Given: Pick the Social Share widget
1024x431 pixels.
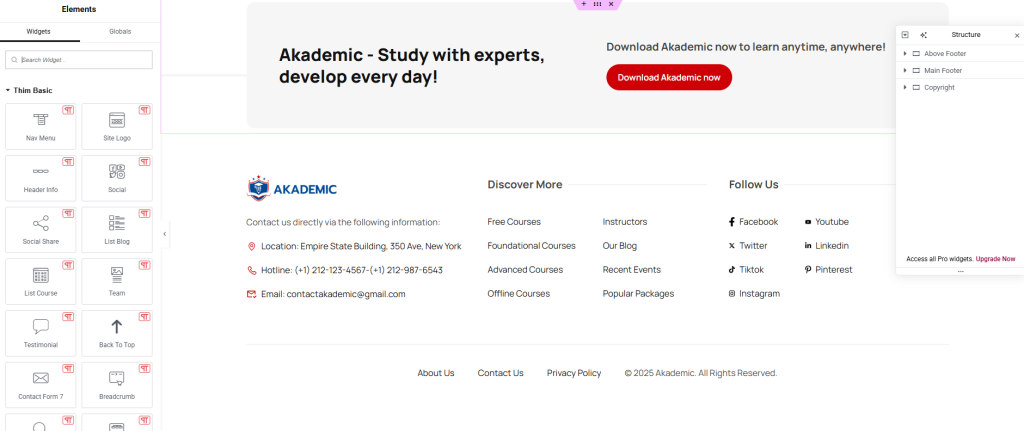Looking at the screenshot, I should (41, 229).
